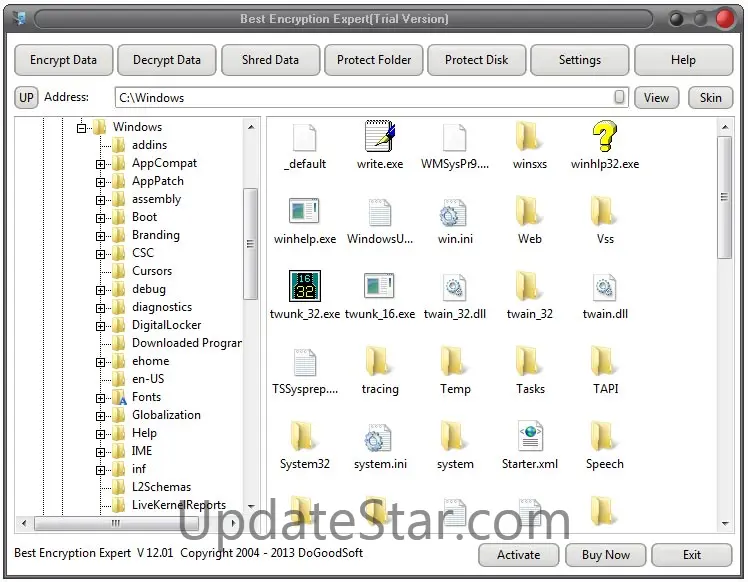Select the Tasks folder icon
Viewport: 748px width, 582px height.
(529, 361)
